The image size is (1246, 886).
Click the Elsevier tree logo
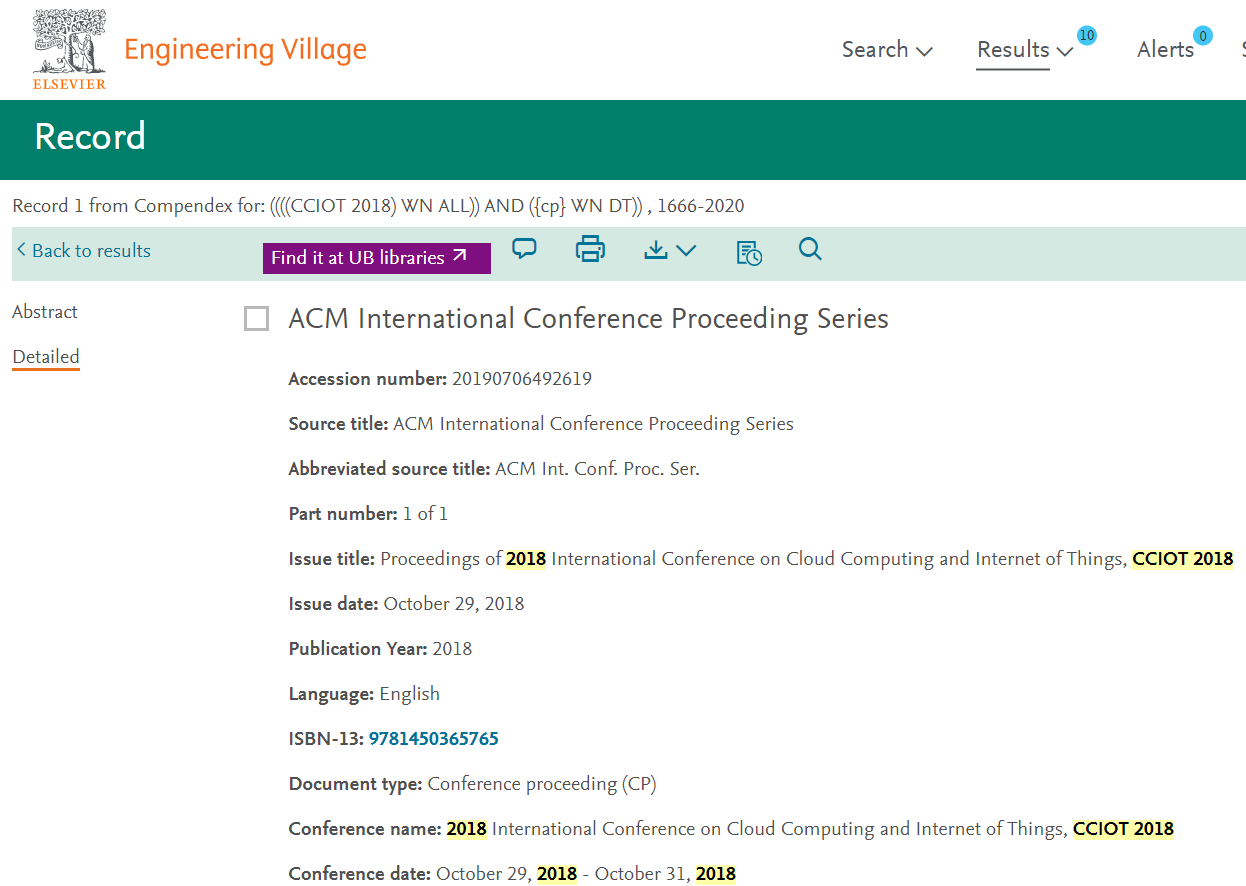[x=70, y=49]
